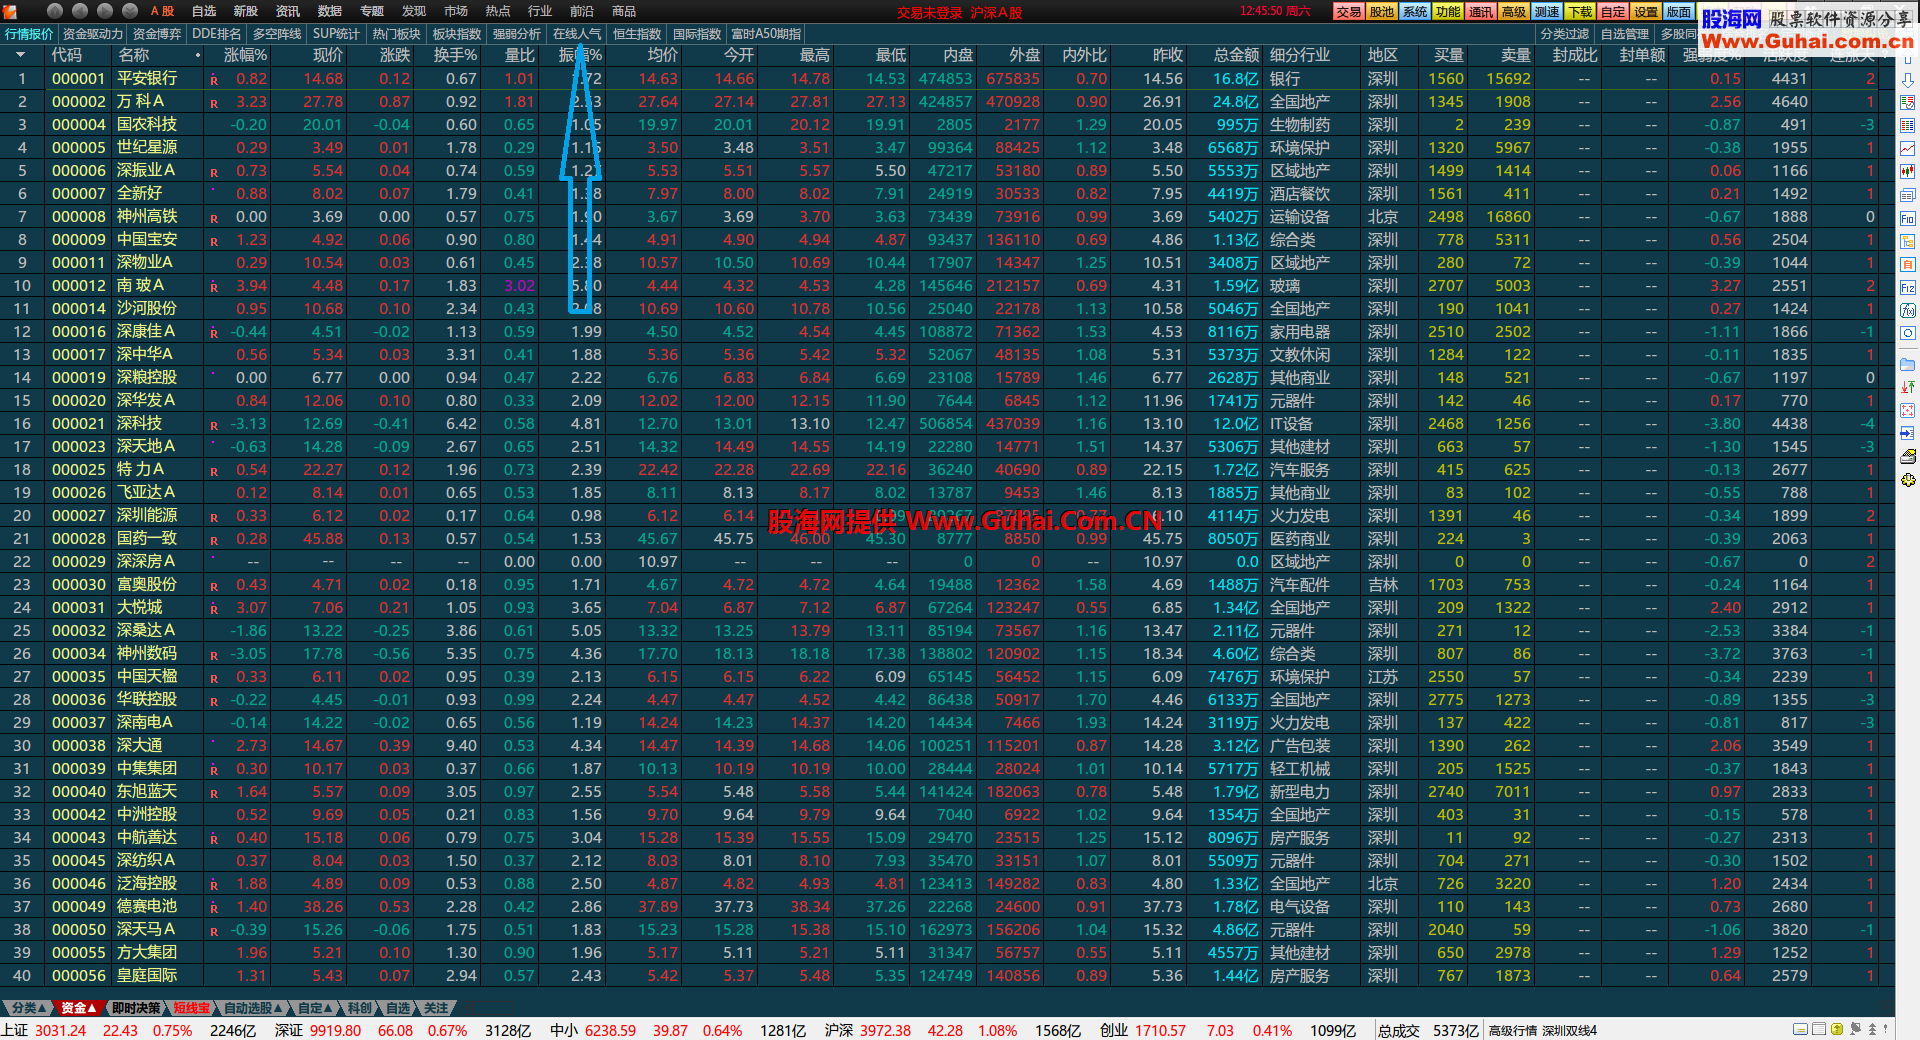Click the 设置 button
1920x1040 pixels.
[1646, 12]
